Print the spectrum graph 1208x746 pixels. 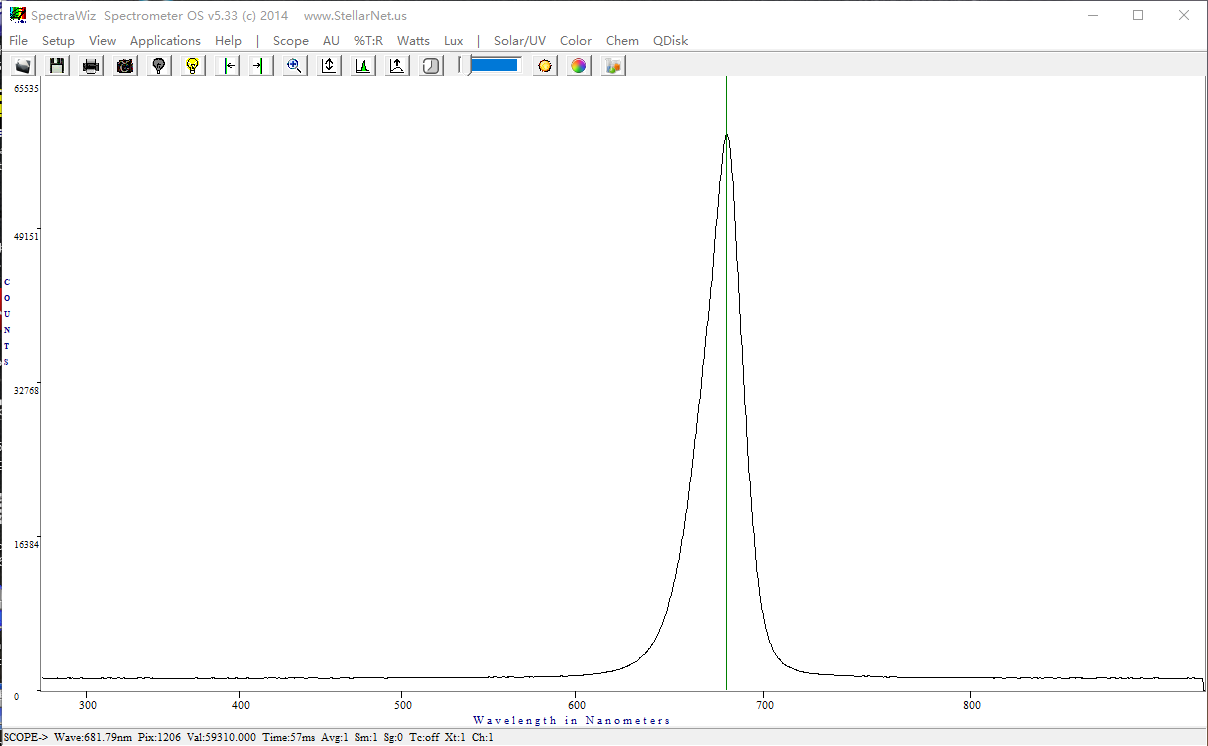[x=91, y=66]
